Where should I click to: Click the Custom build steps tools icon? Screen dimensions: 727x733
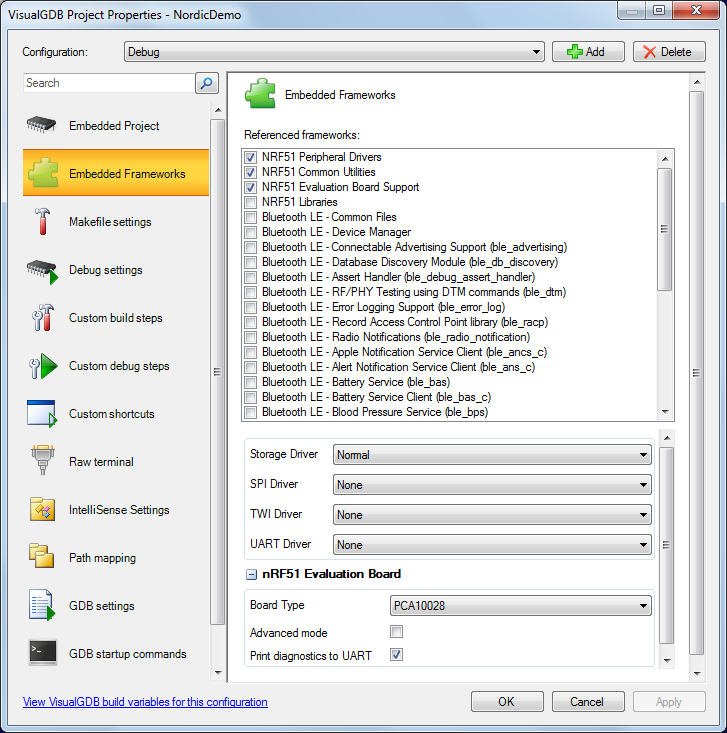(x=43, y=317)
